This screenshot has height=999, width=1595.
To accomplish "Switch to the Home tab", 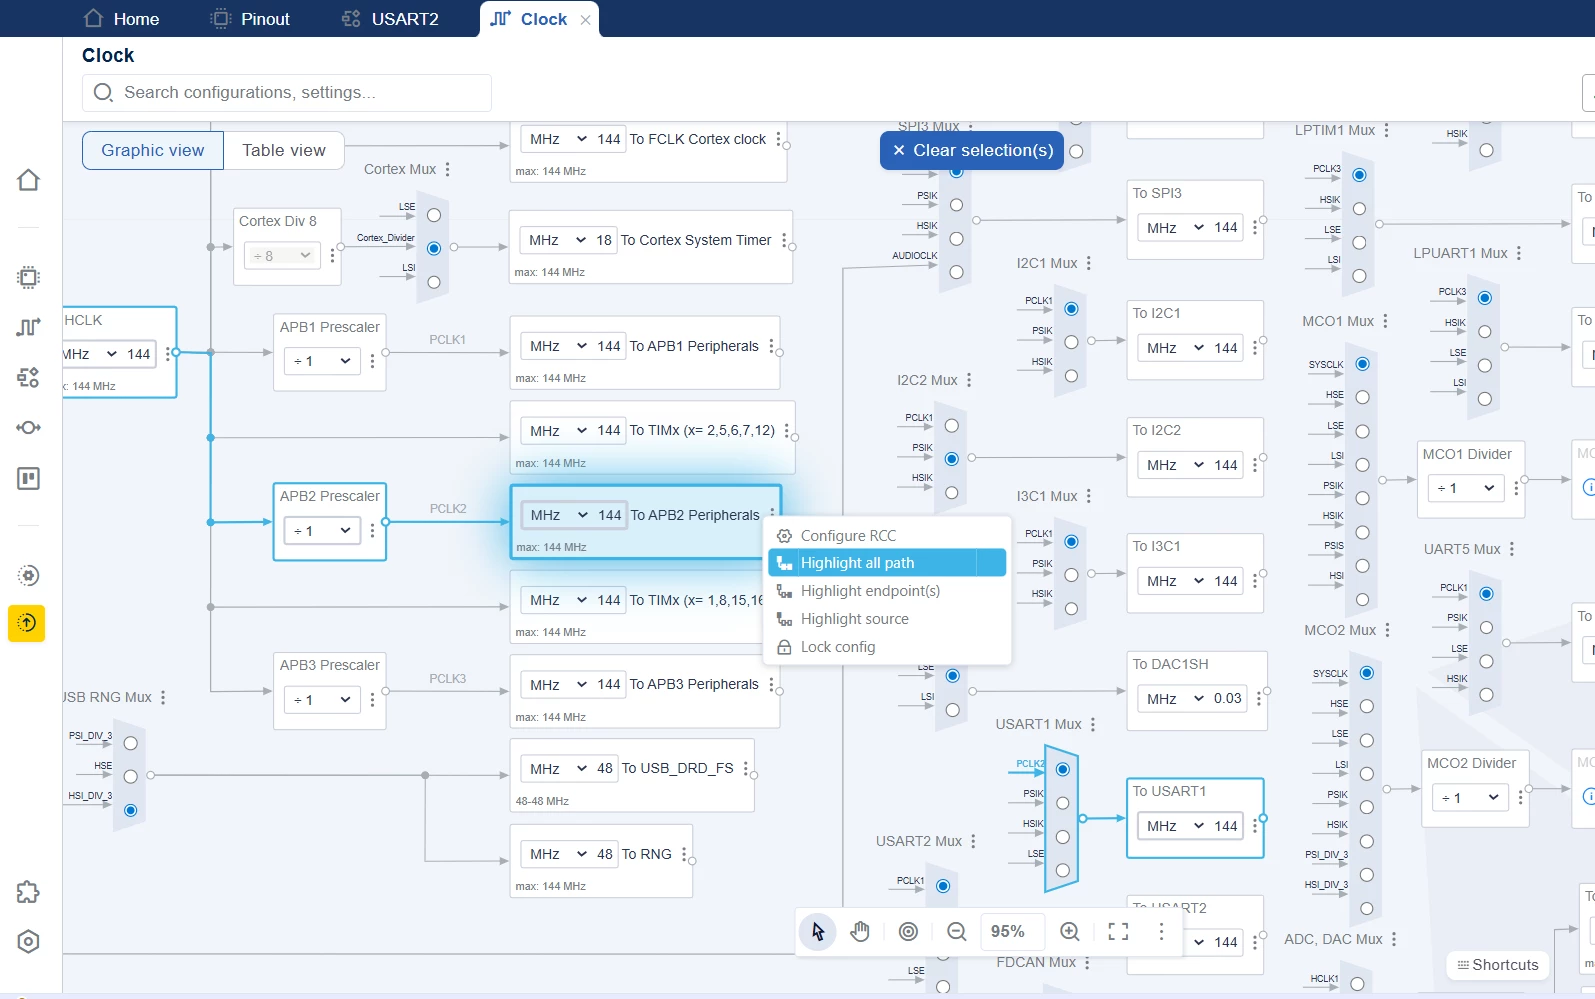I will tap(121, 19).
